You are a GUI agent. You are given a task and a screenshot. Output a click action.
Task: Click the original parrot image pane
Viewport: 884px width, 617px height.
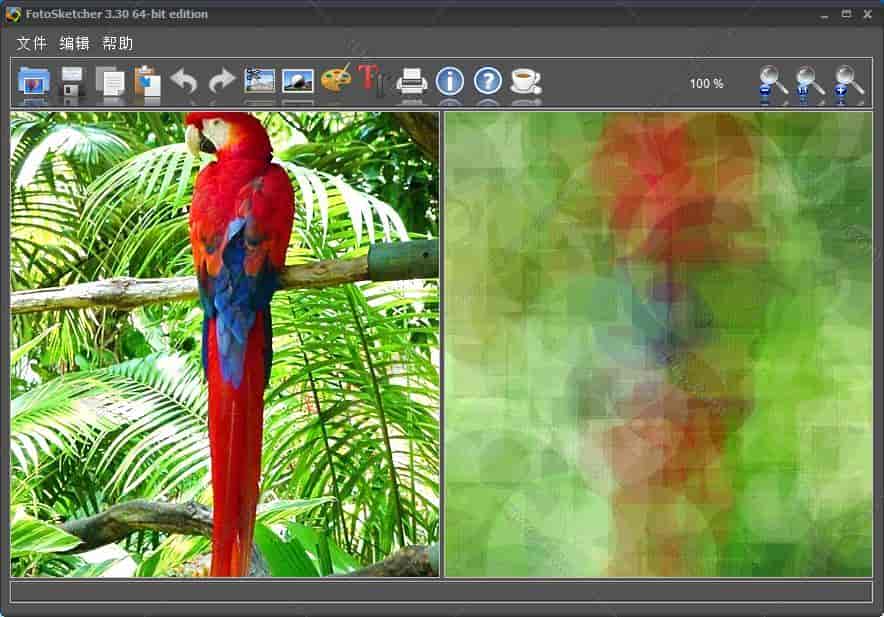[220, 345]
